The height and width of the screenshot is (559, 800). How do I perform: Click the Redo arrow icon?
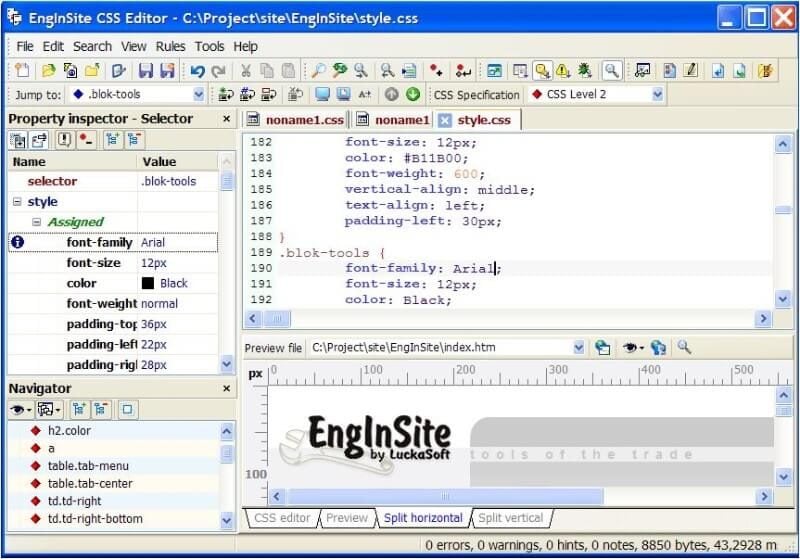[219, 70]
